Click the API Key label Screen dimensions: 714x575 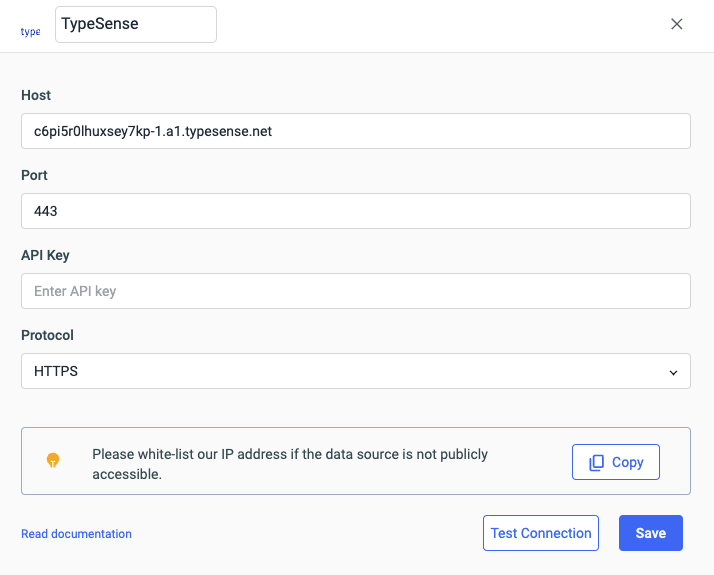point(46,255)
